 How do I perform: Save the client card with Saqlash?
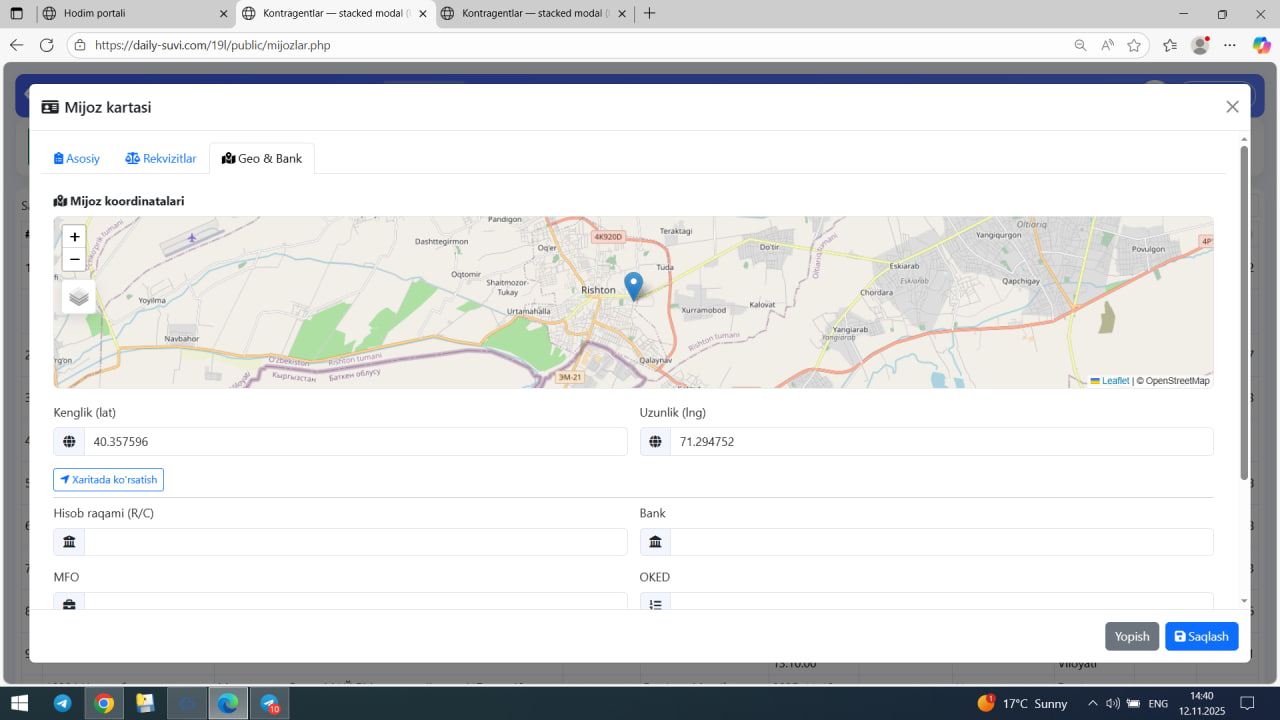[1201, 636]
